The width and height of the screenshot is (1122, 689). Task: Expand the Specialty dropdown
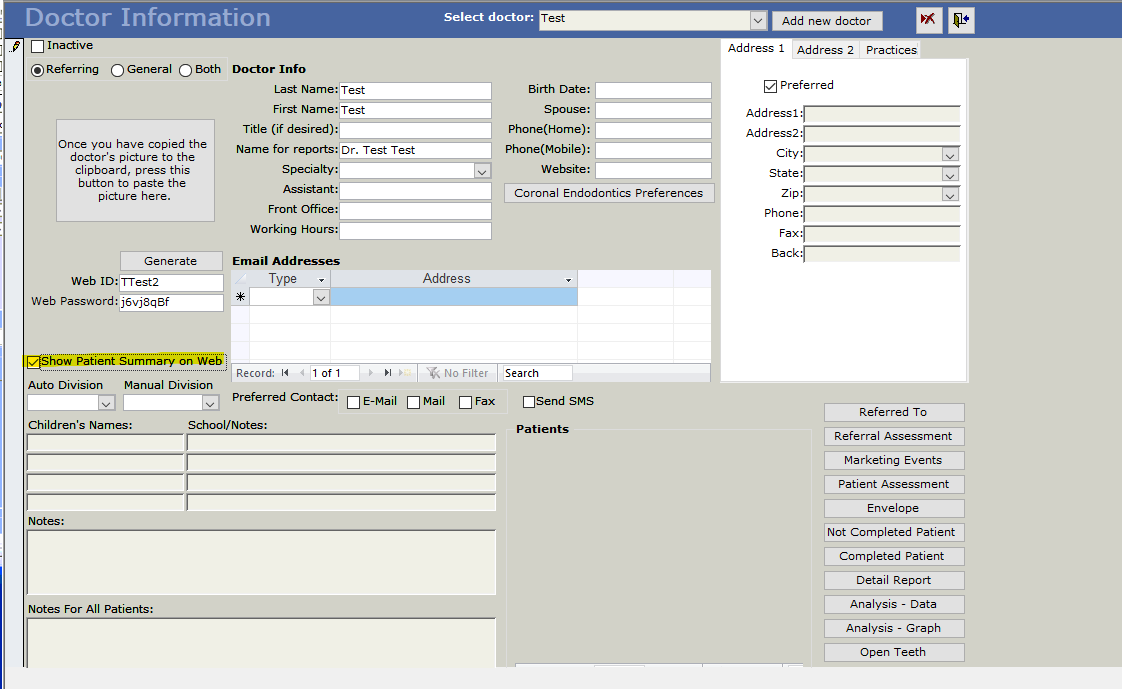482,171
